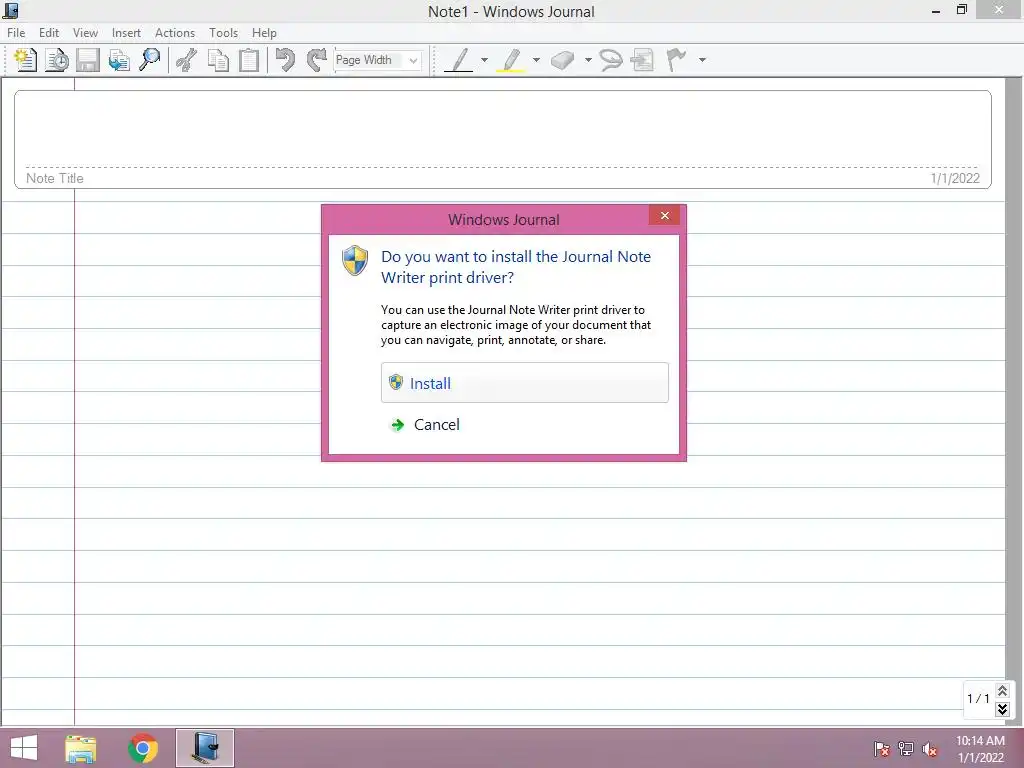The width and height of the screenshot is (1024, 768).
Task: Close the Windows Journal dialog
Action: [x=664, y=216]
